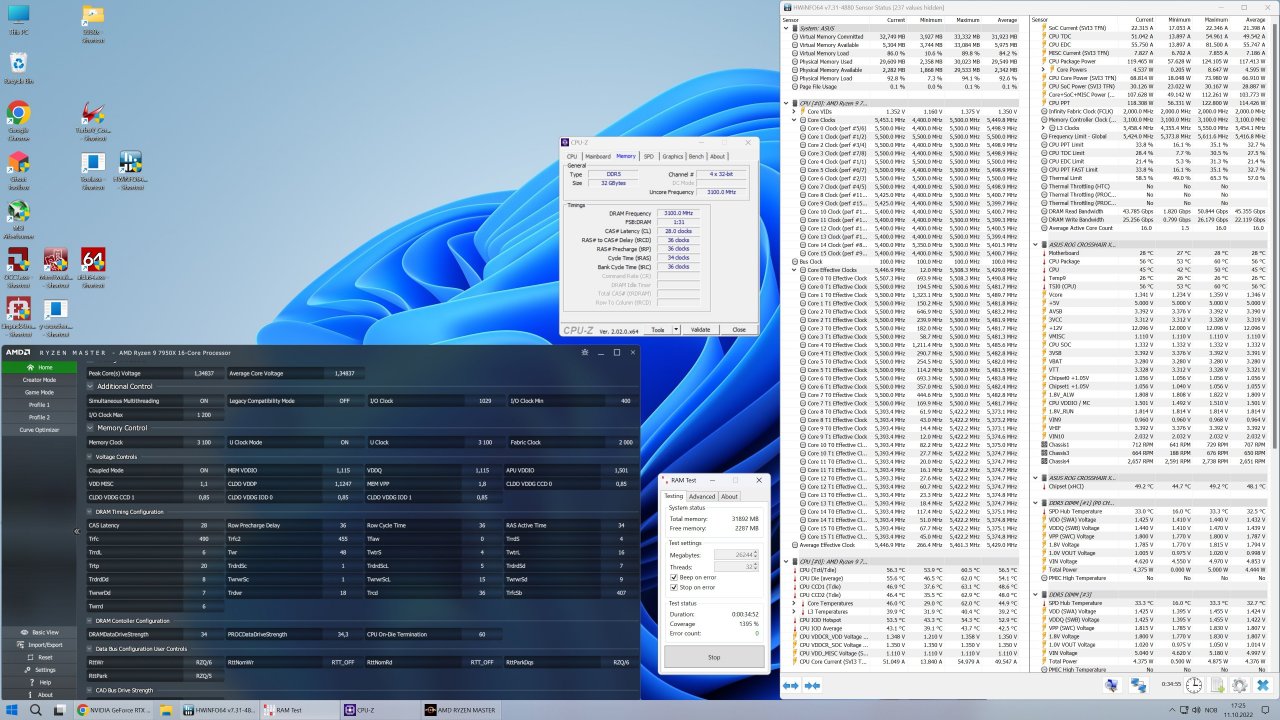Open MSI Afterburner desktop shortcut
1280x720 pixels.
pos(18,213)
